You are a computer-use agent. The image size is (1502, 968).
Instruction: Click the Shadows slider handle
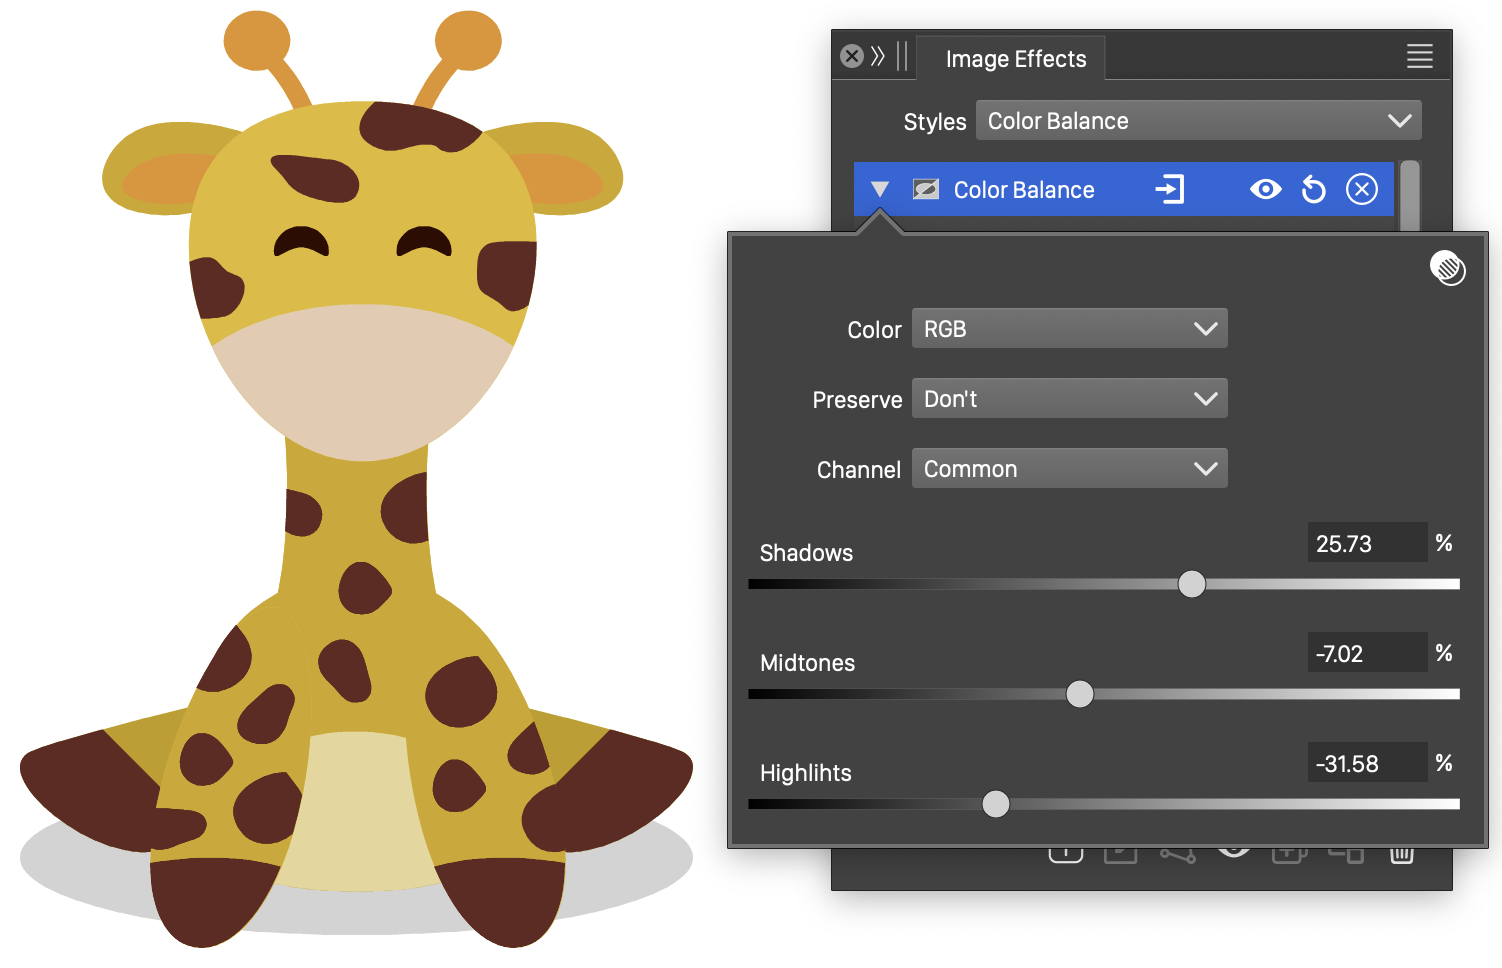point(1191,584)
